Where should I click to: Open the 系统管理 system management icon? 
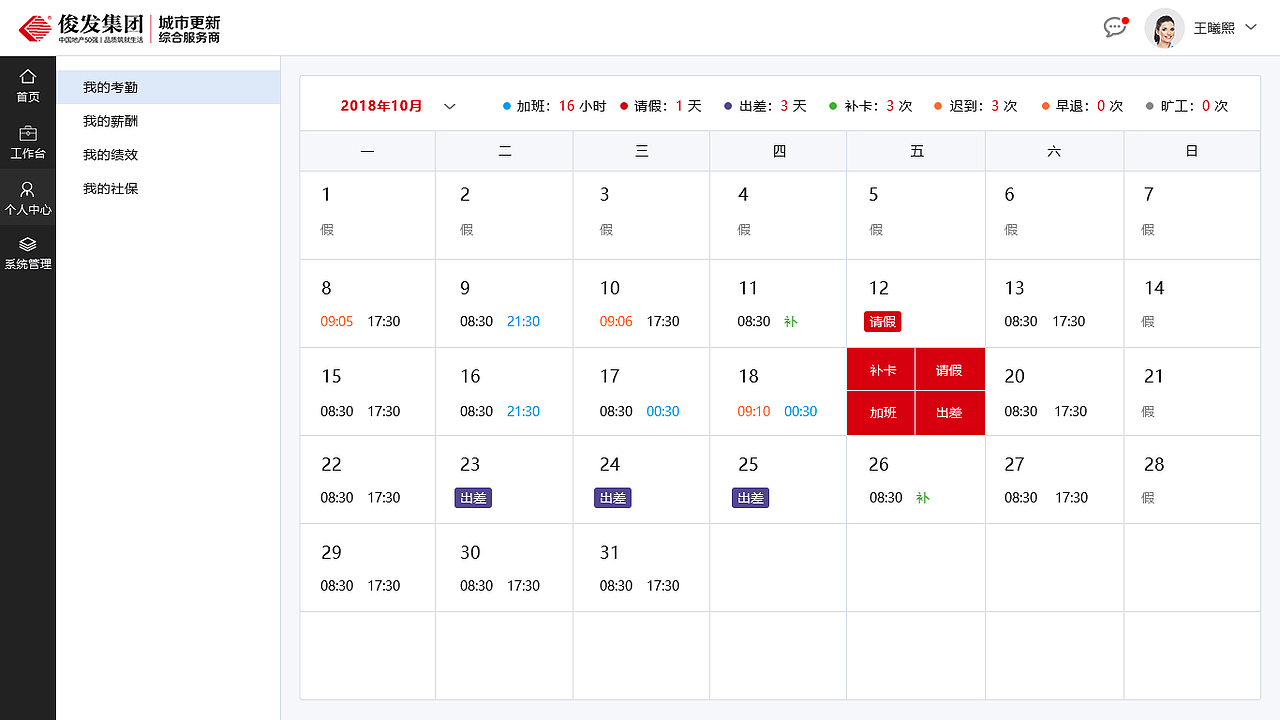tap(28, 252)
